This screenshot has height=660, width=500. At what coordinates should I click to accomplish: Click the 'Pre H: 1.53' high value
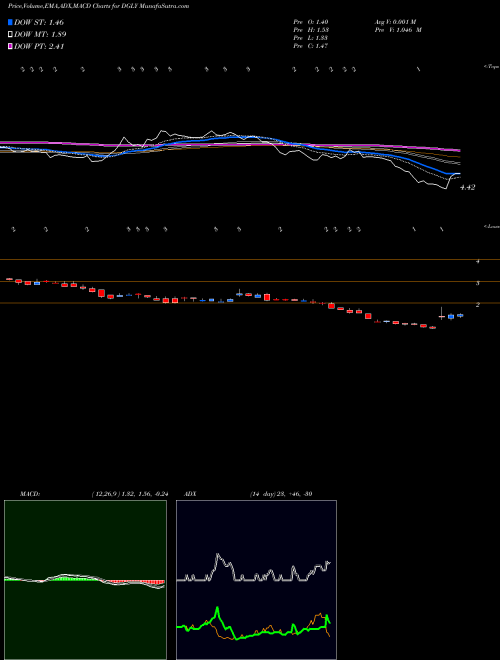(311, 30)
